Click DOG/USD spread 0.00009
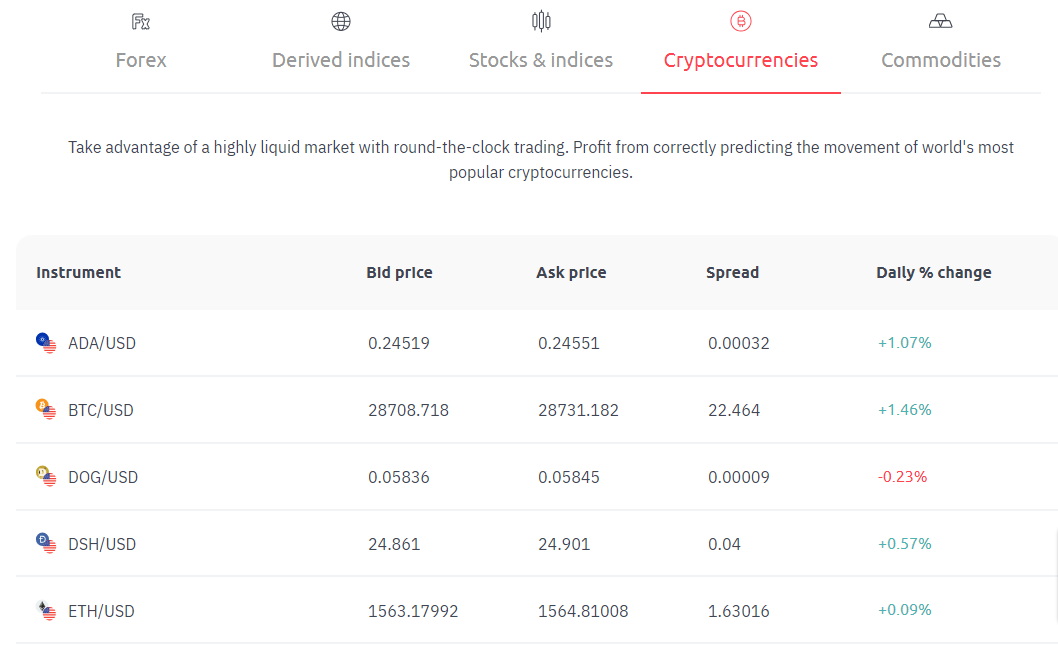 (x=739, y=477)
